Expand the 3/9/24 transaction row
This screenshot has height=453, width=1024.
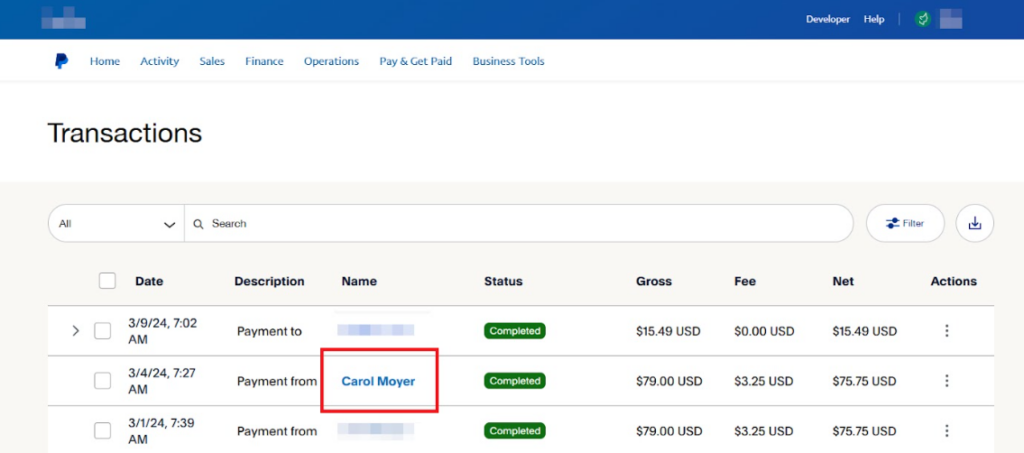(75, 331)
